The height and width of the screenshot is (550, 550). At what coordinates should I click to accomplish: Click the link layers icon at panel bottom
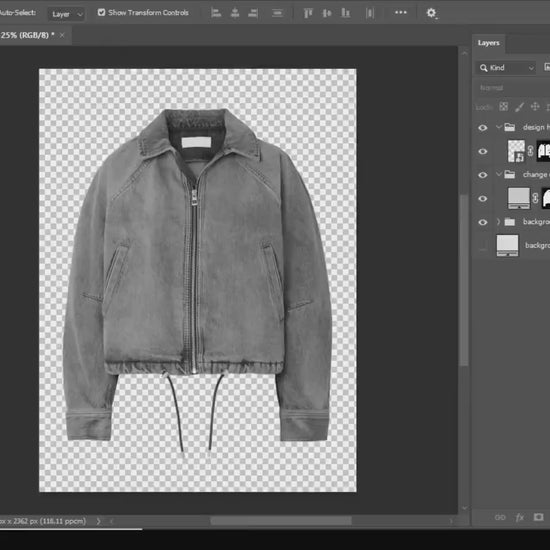pos(500,517)
